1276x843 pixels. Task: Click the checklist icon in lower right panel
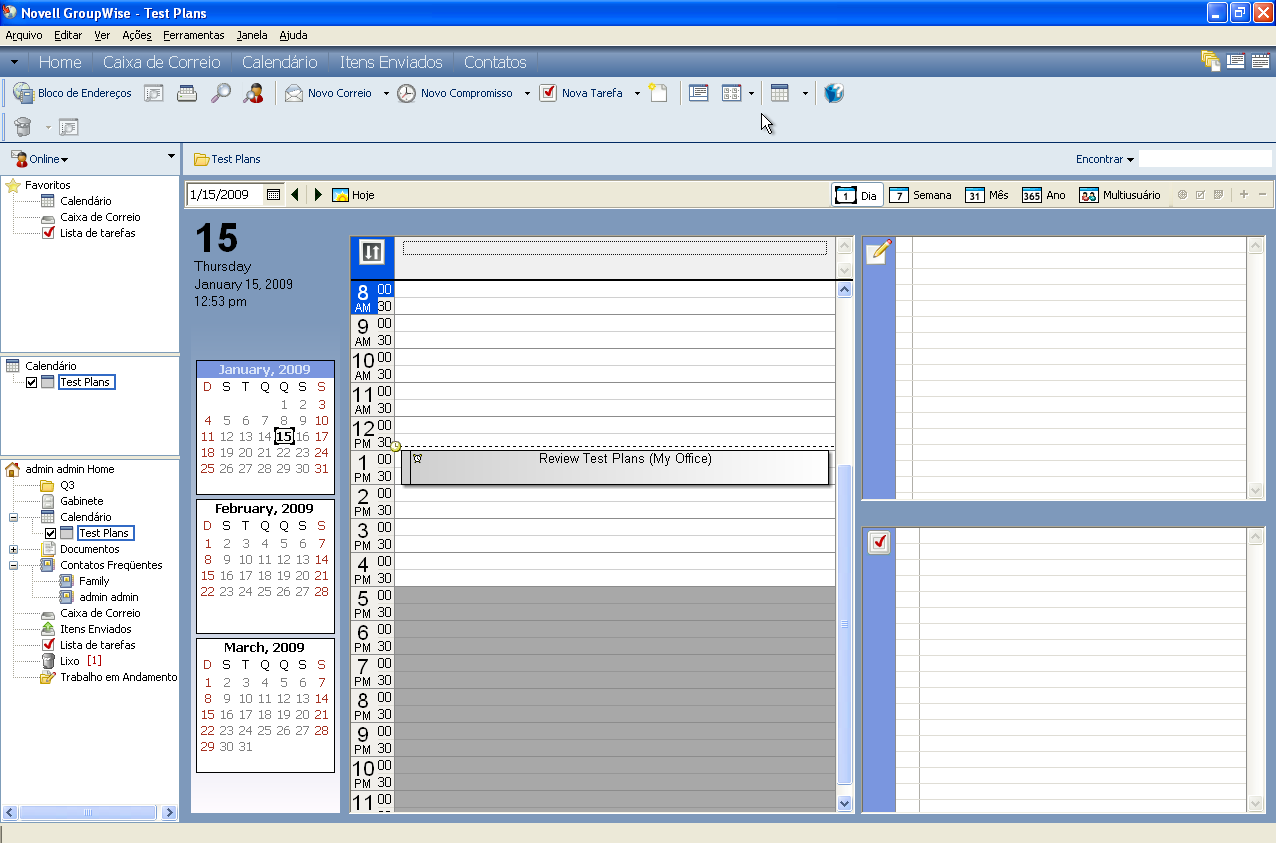tap(879, 542)
